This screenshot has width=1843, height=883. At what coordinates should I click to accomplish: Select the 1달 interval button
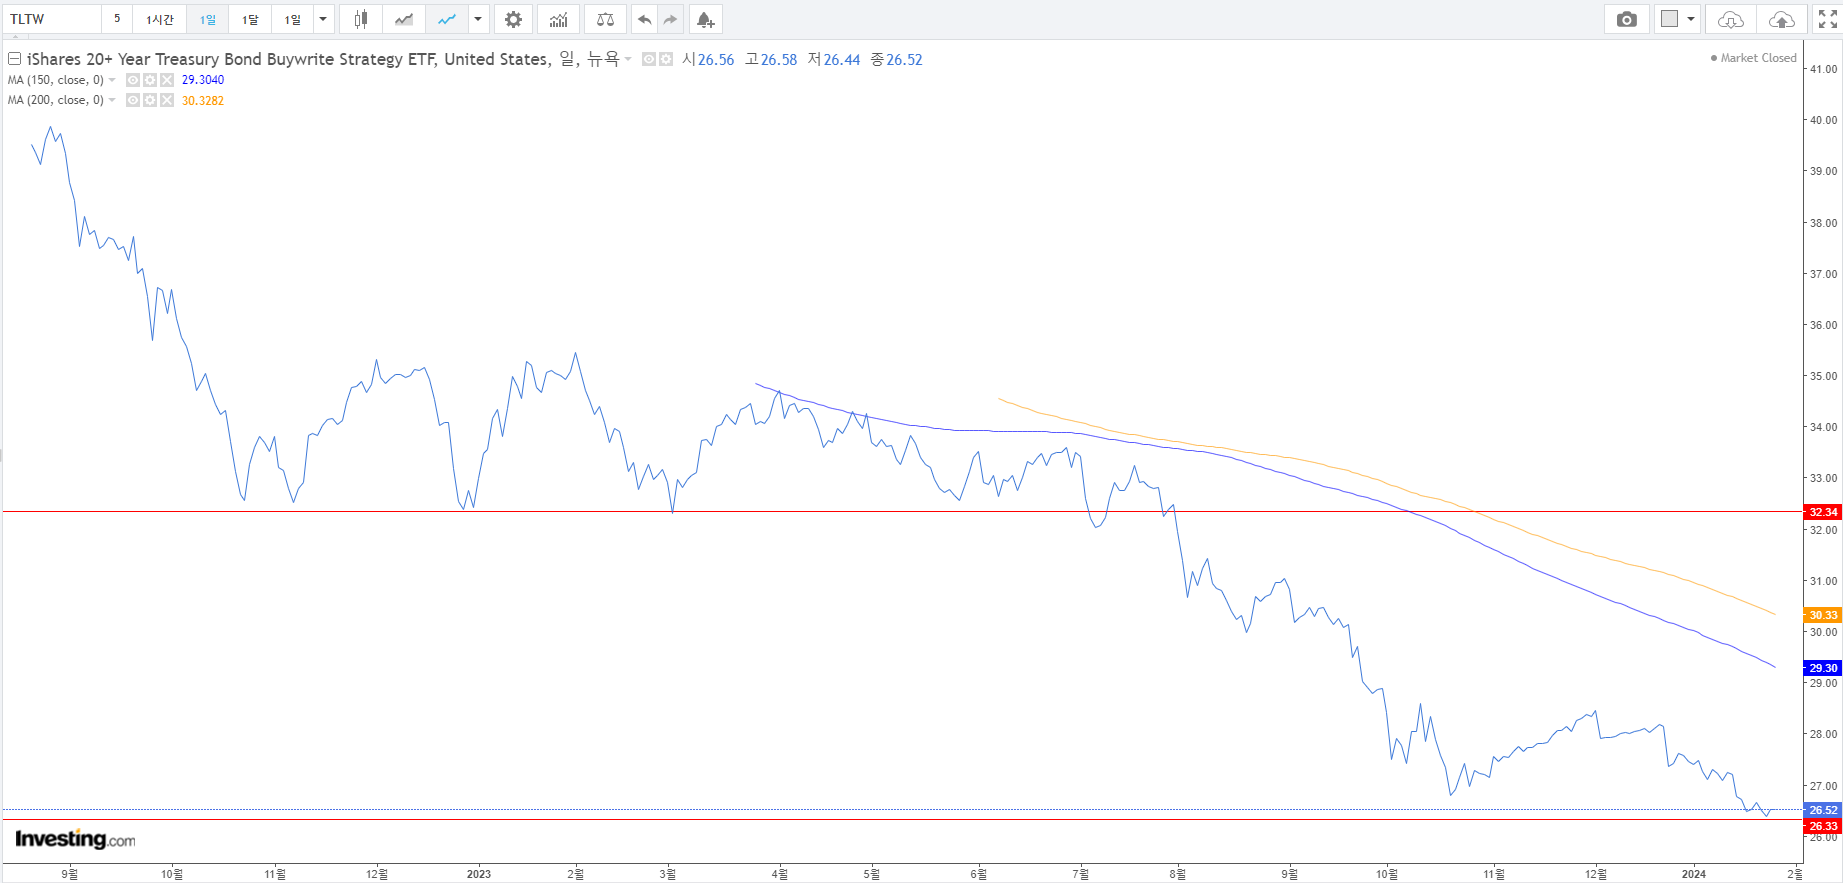(x=250, y=19)
